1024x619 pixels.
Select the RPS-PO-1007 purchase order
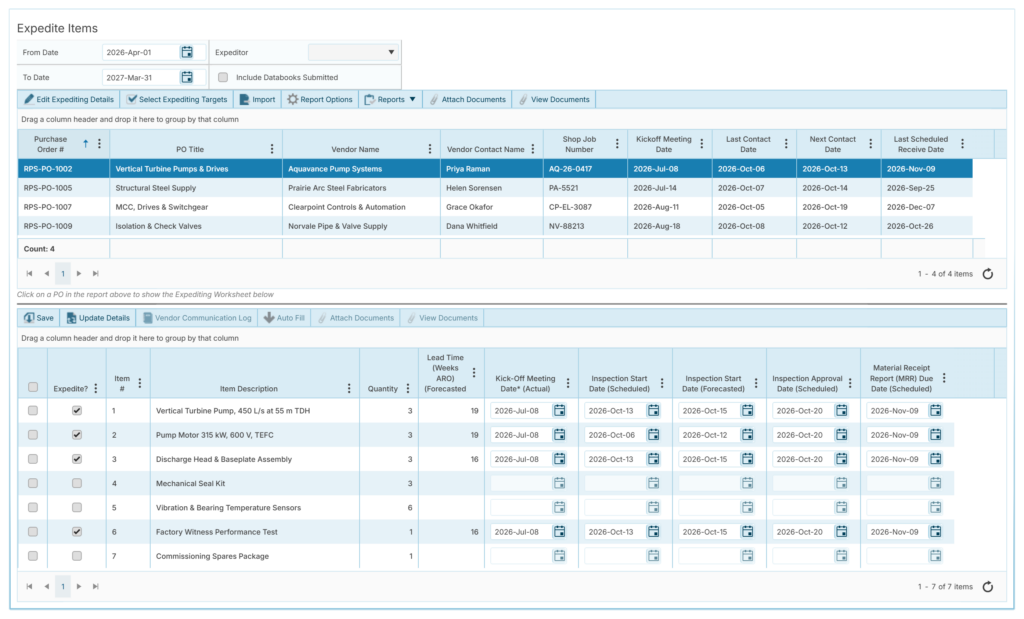pos(495,207)
